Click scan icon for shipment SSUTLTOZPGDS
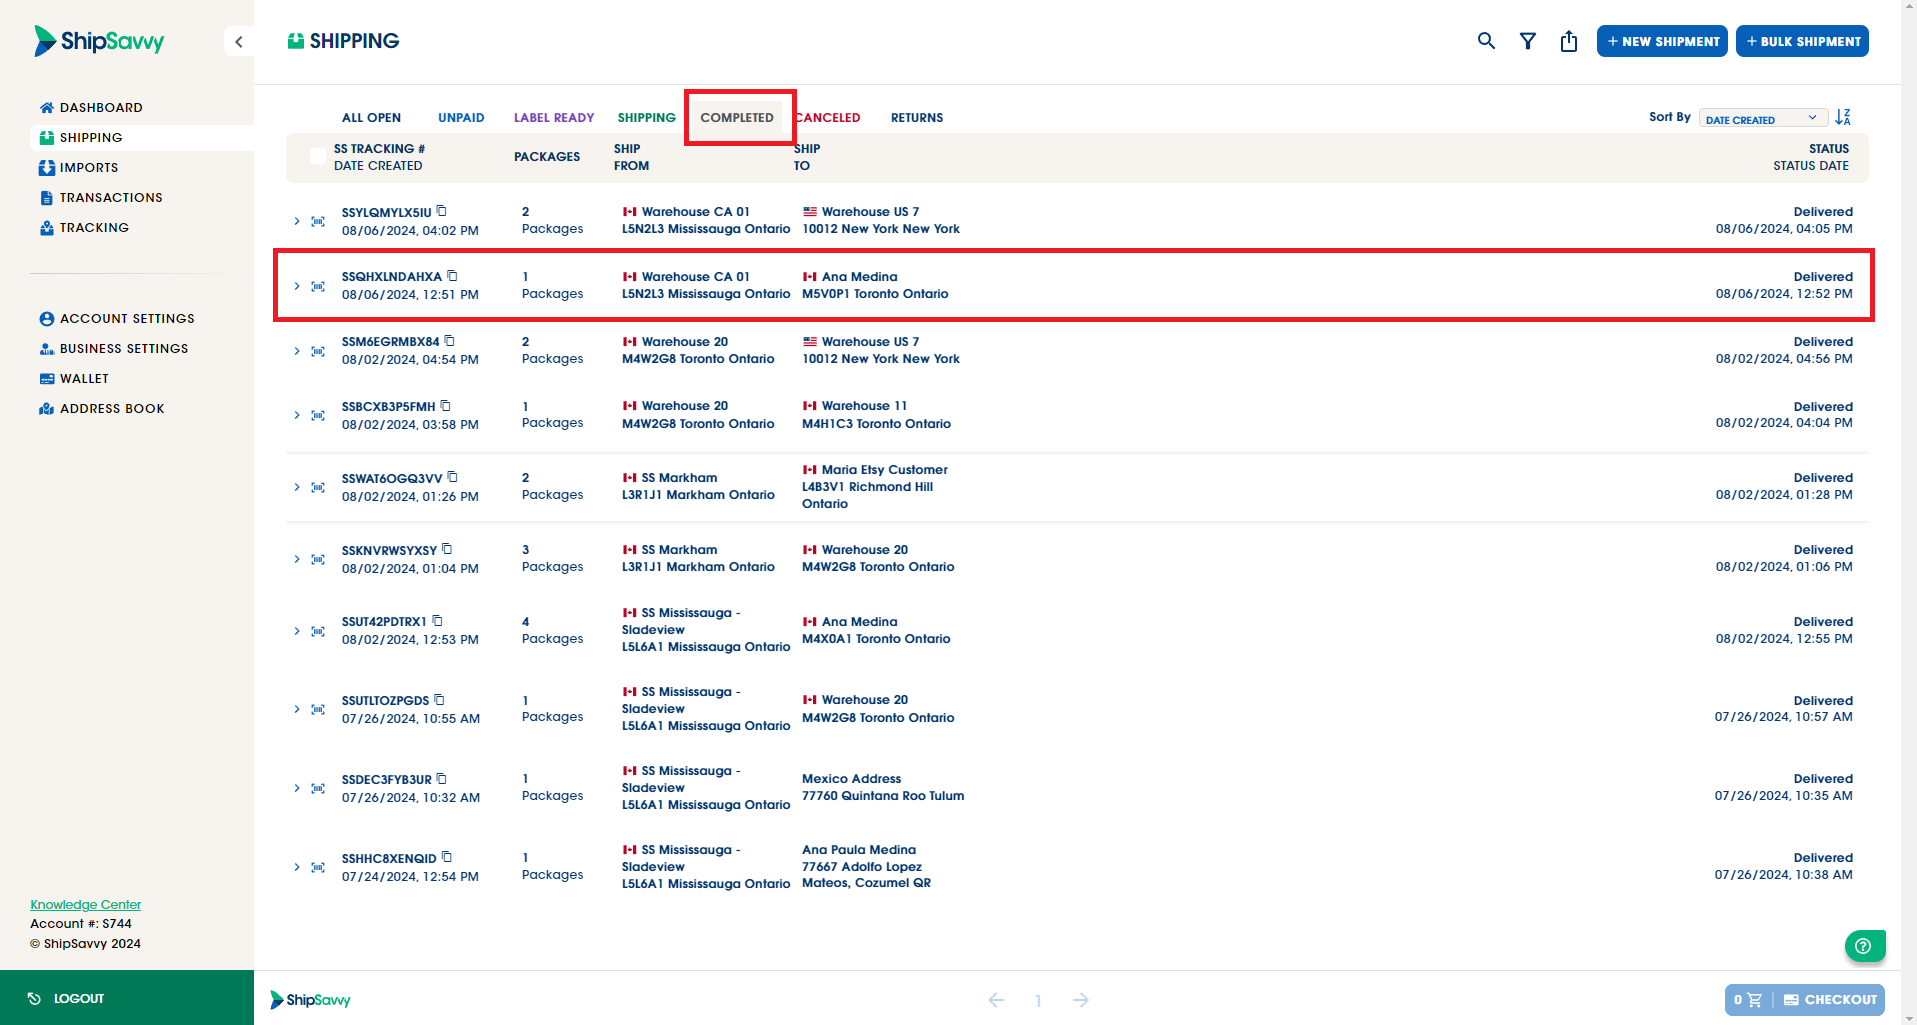 (318, 709)
